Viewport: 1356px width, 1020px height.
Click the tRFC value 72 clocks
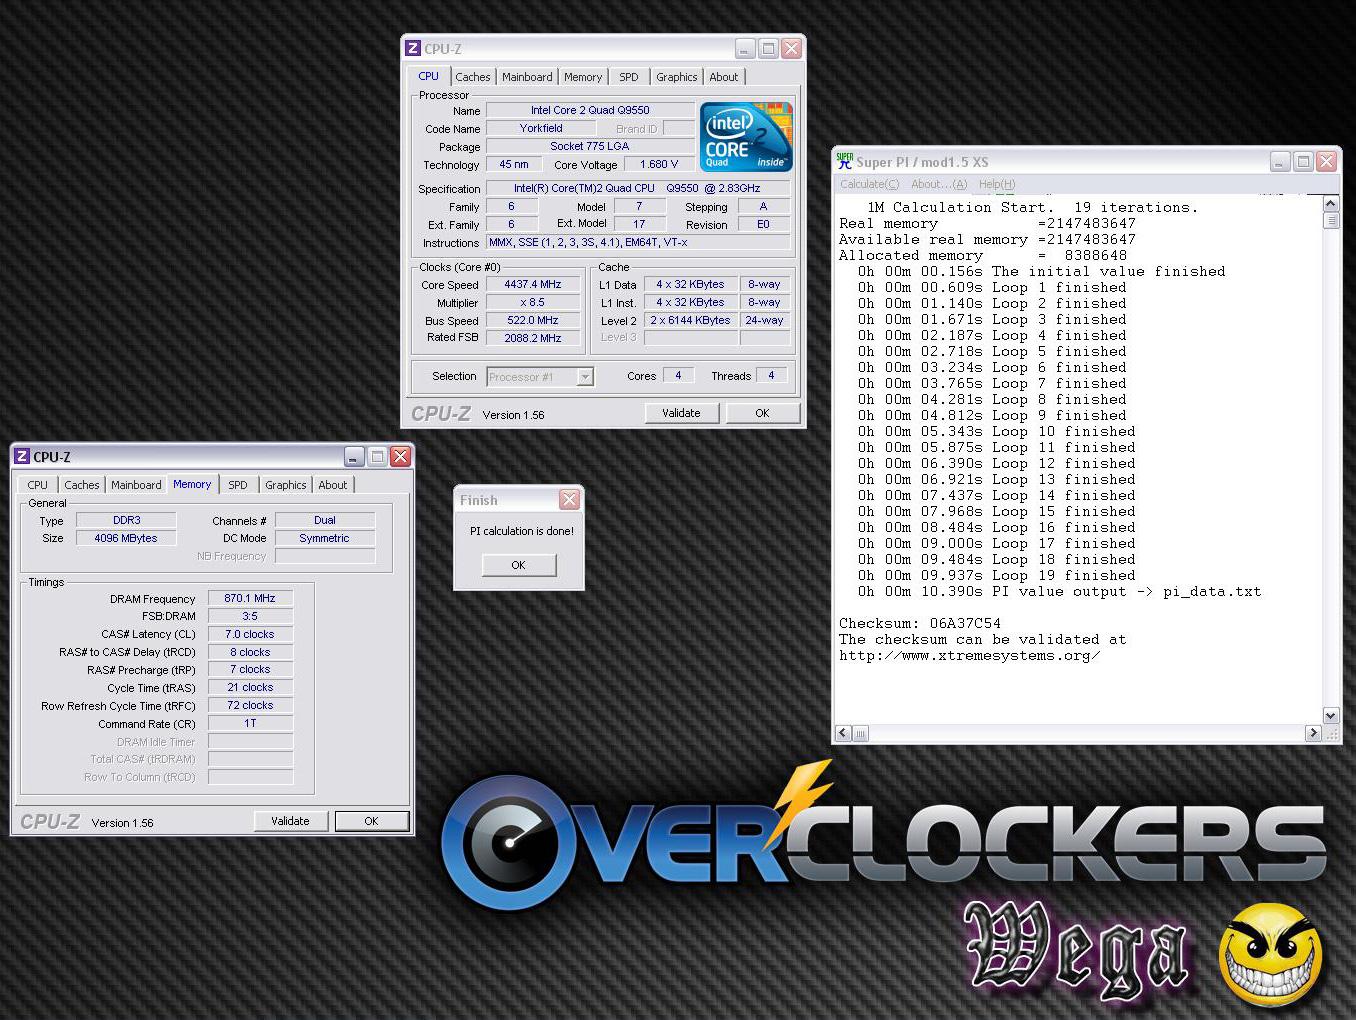[x=250, y=705]
